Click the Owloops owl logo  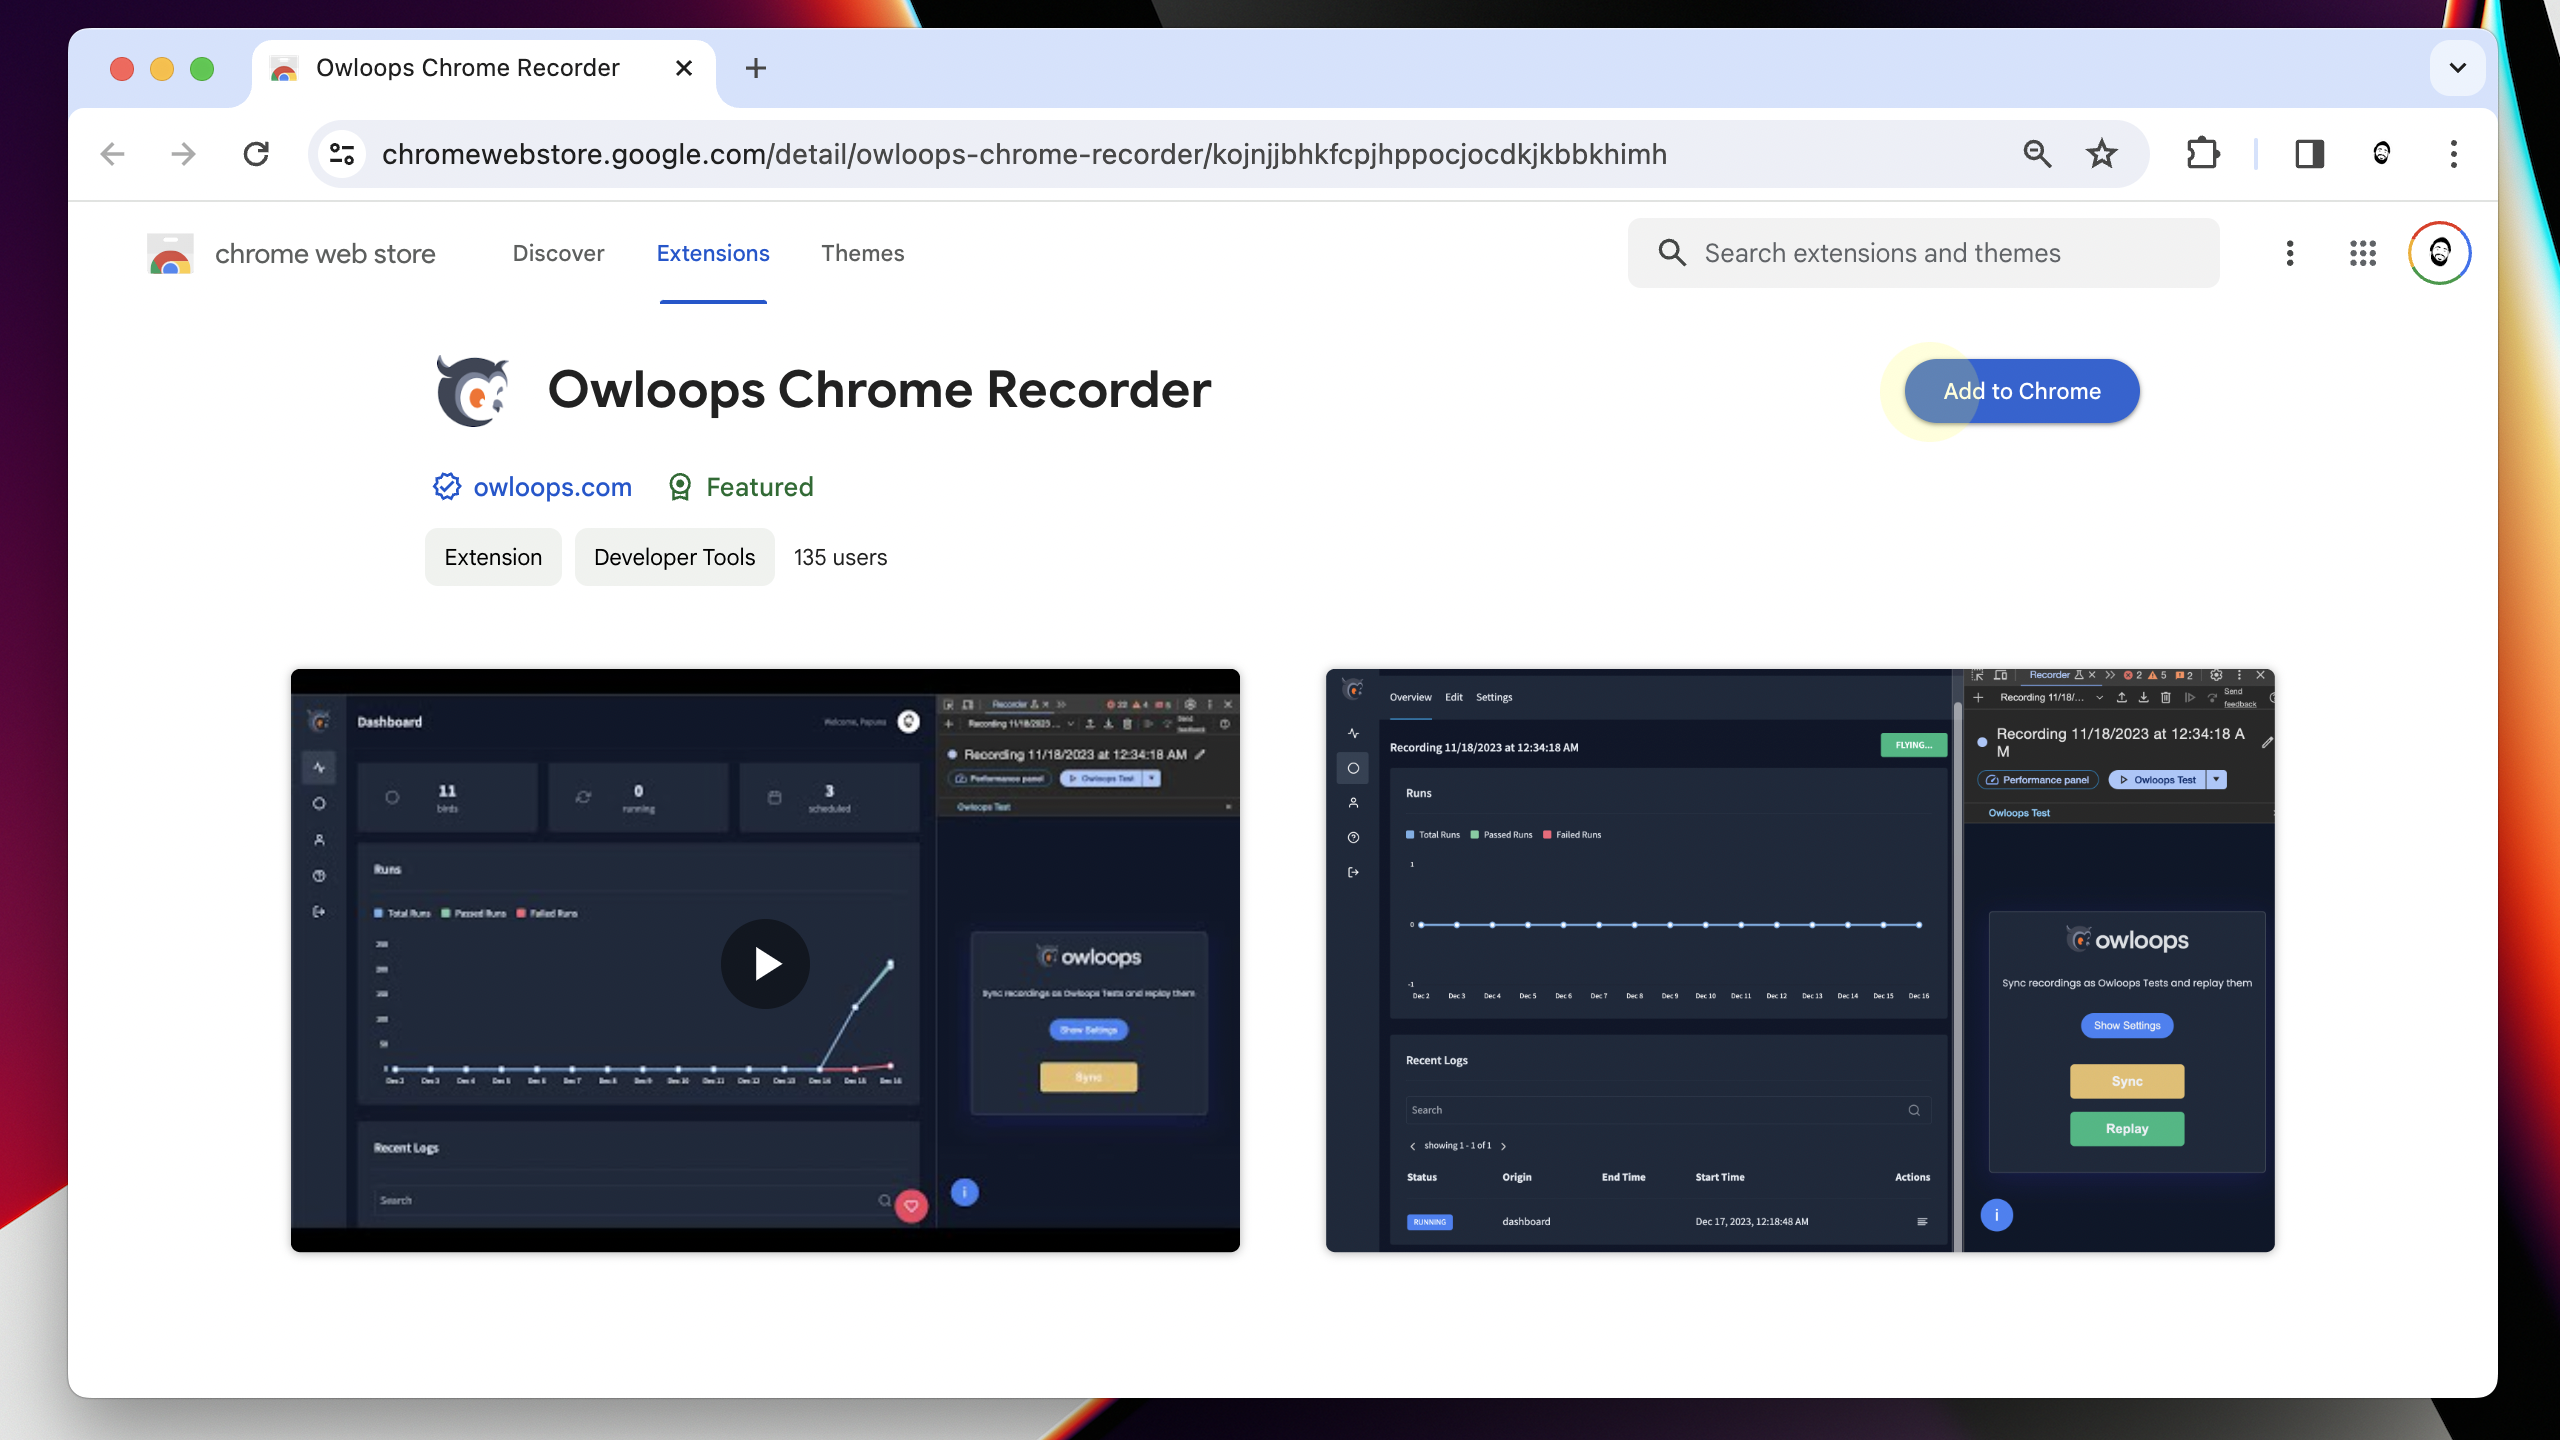tap(472, 390)
